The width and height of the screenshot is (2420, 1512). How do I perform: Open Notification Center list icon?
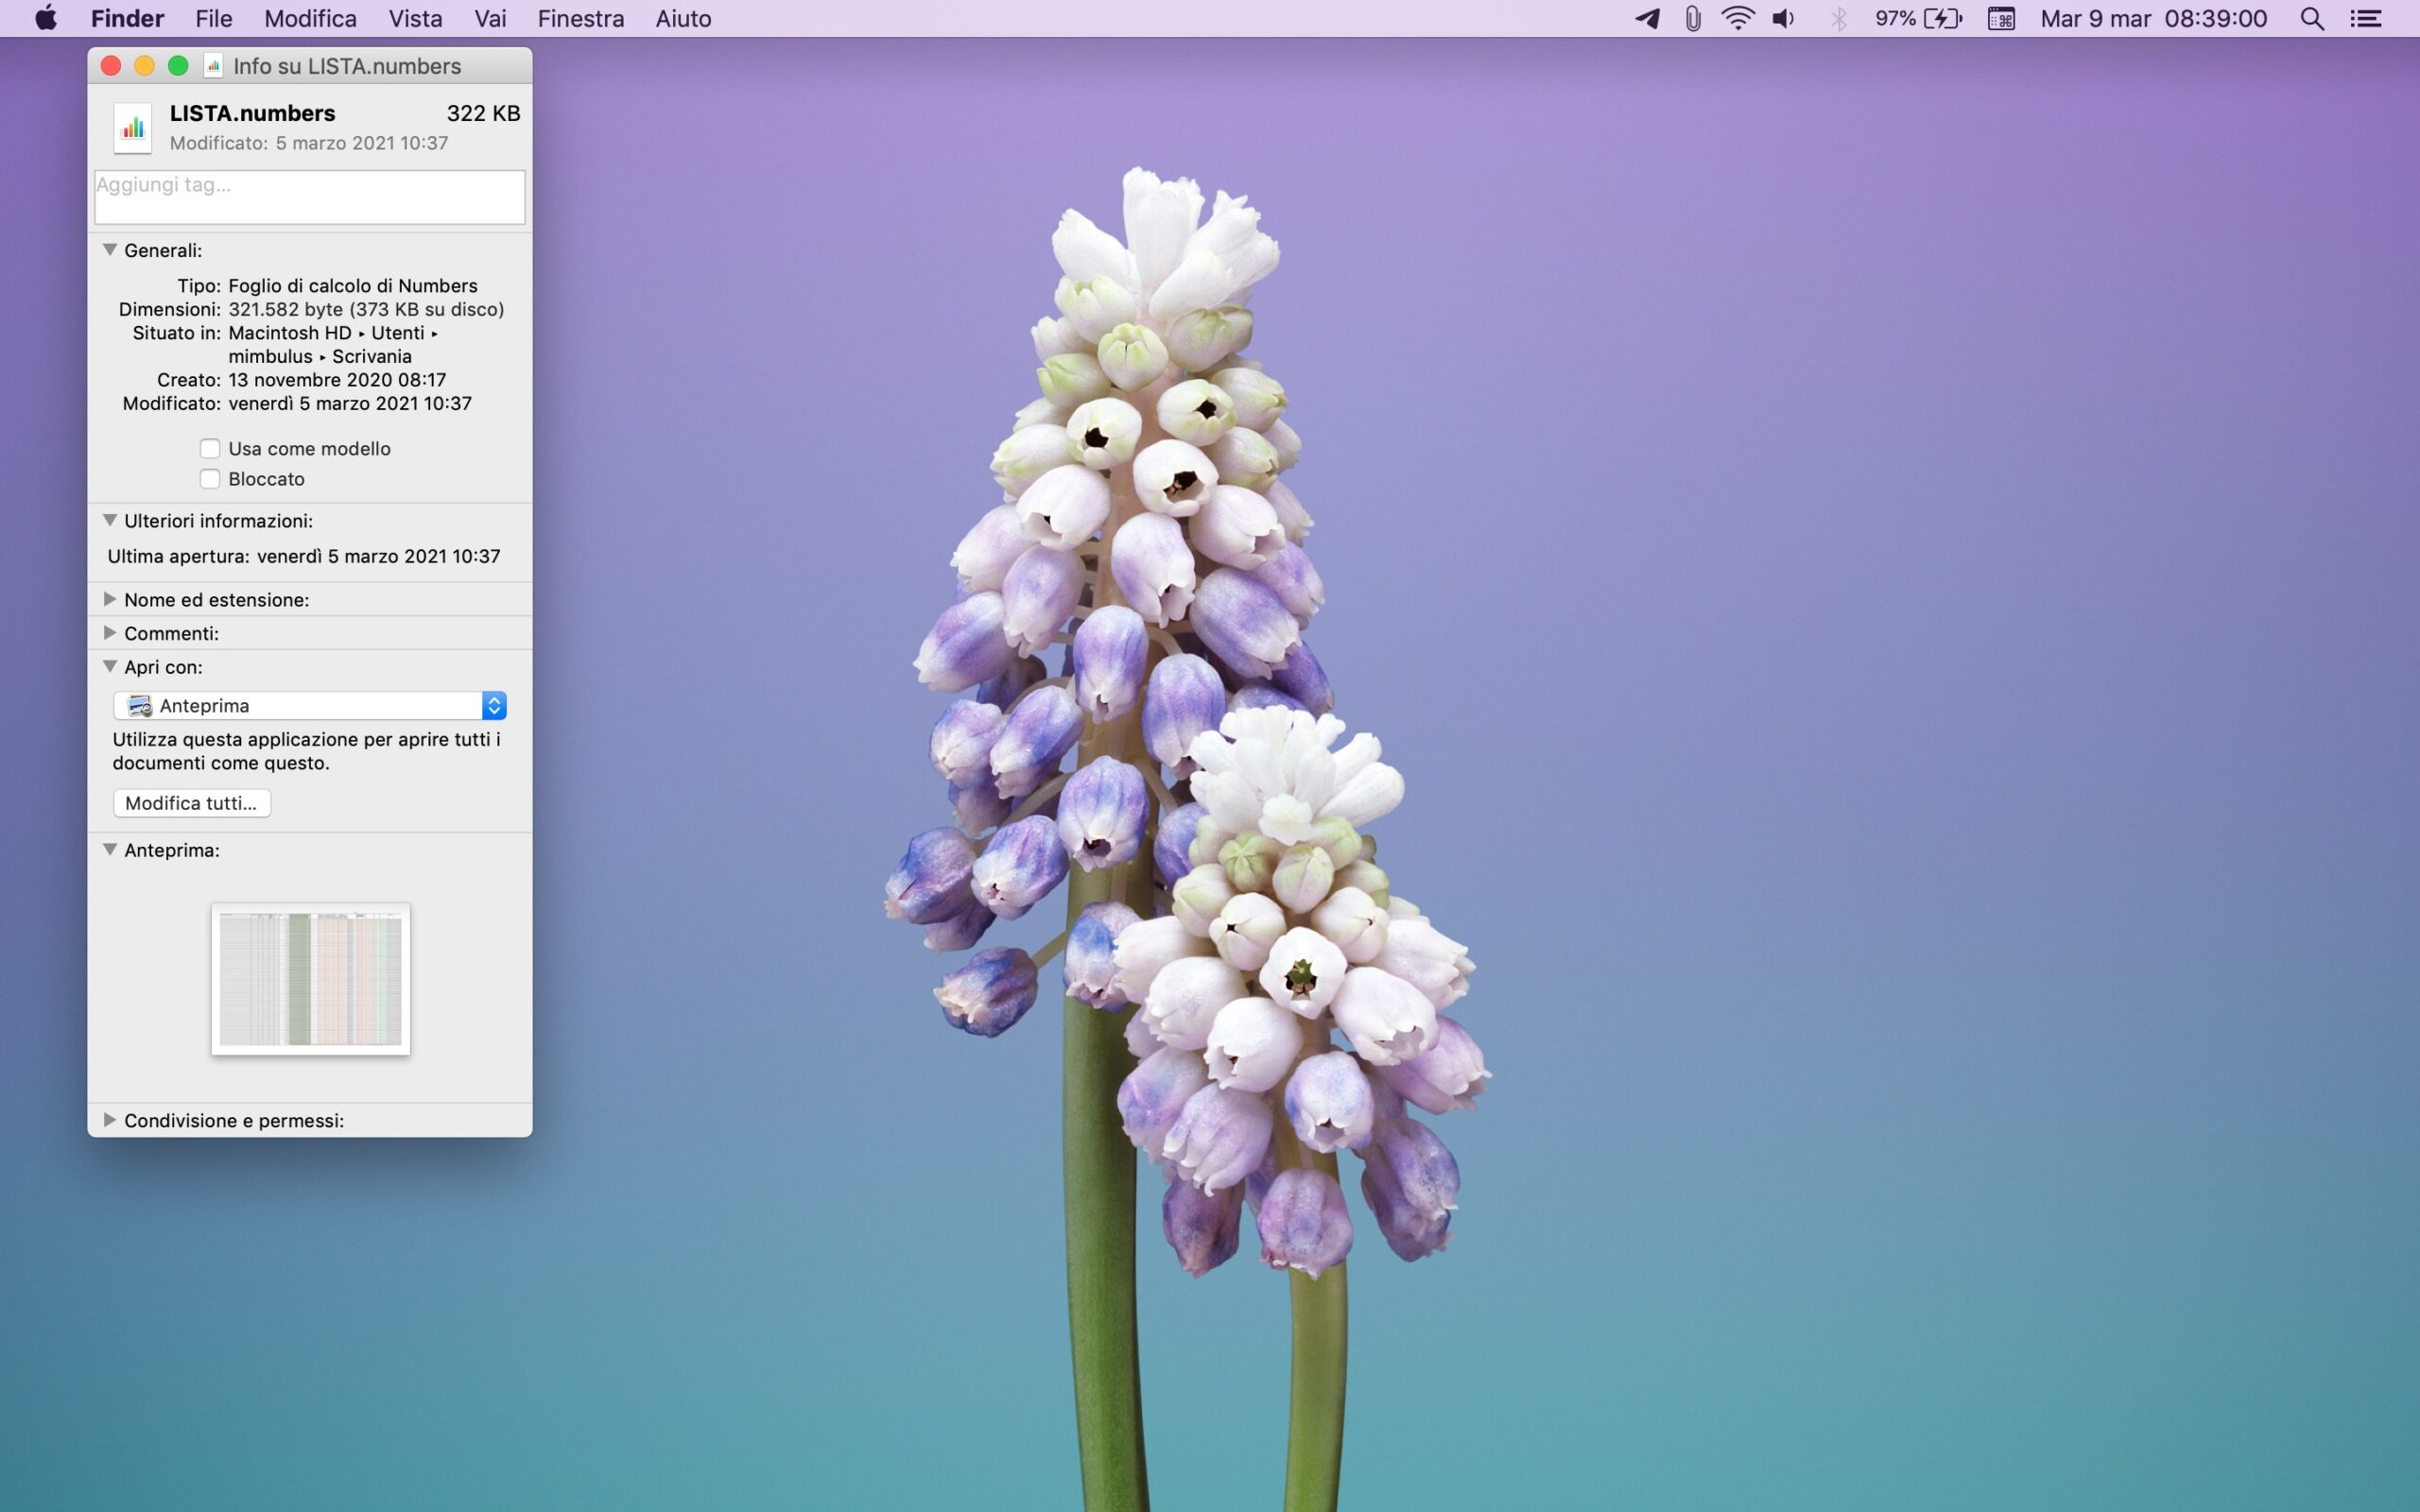point(2365,19)
